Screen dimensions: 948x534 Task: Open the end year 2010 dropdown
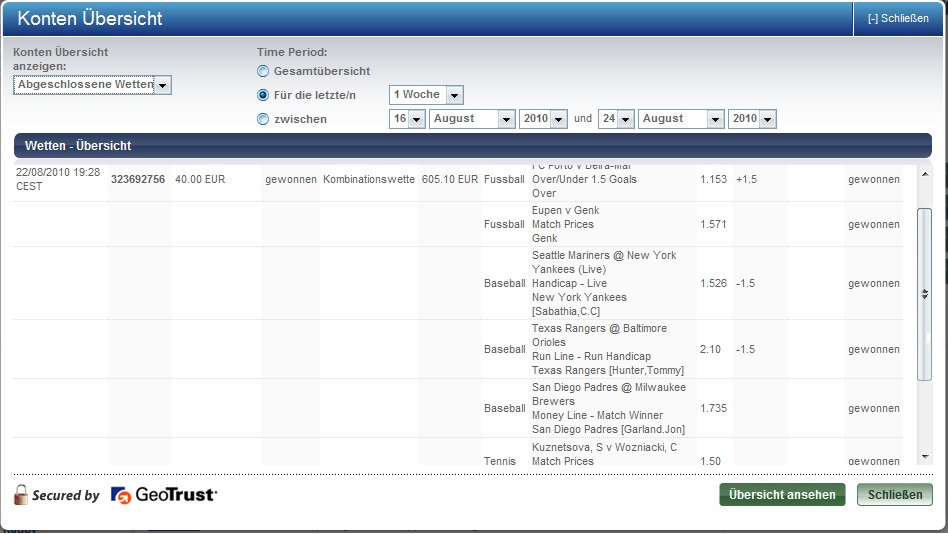coord(752,119)
